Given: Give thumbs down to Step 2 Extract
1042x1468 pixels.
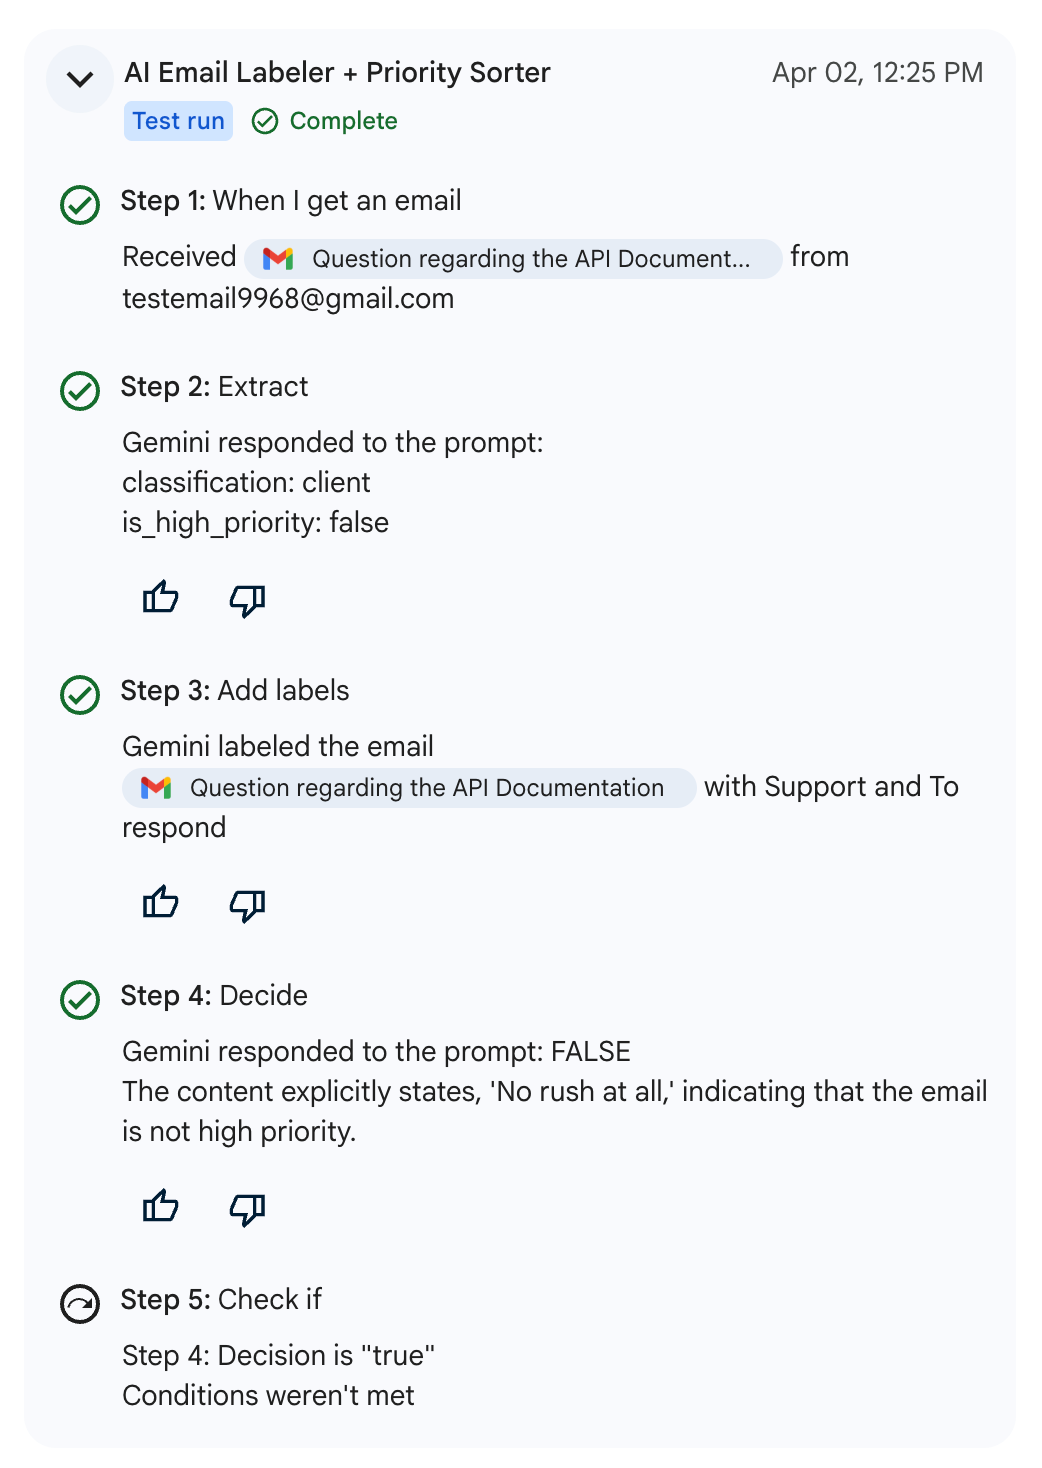Looking at the screenshot, I should [247, 600].
